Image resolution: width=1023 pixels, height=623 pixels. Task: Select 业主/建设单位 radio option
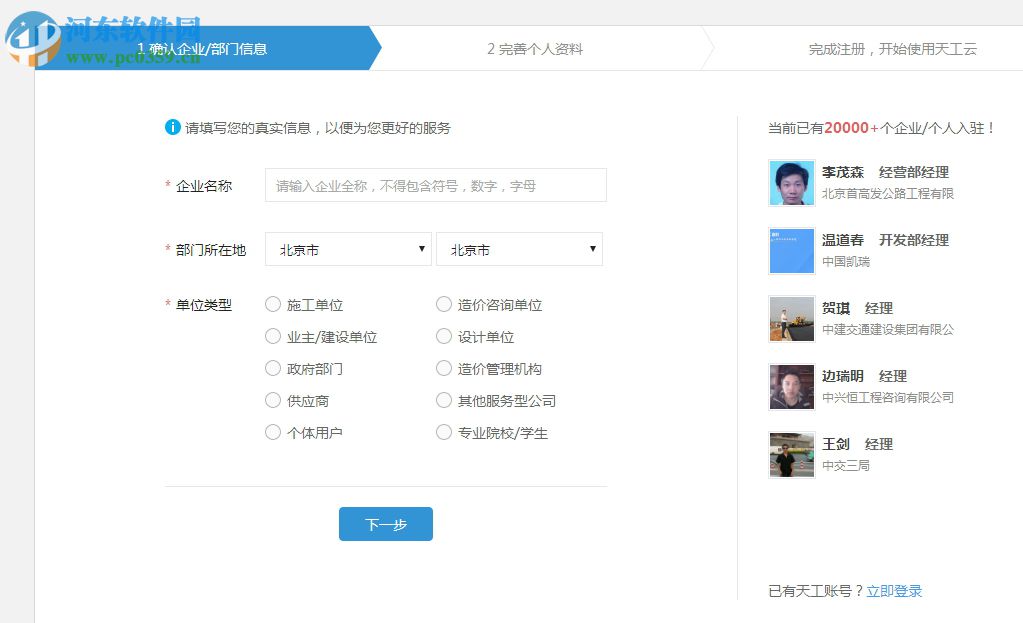click(x=272, y=336)
